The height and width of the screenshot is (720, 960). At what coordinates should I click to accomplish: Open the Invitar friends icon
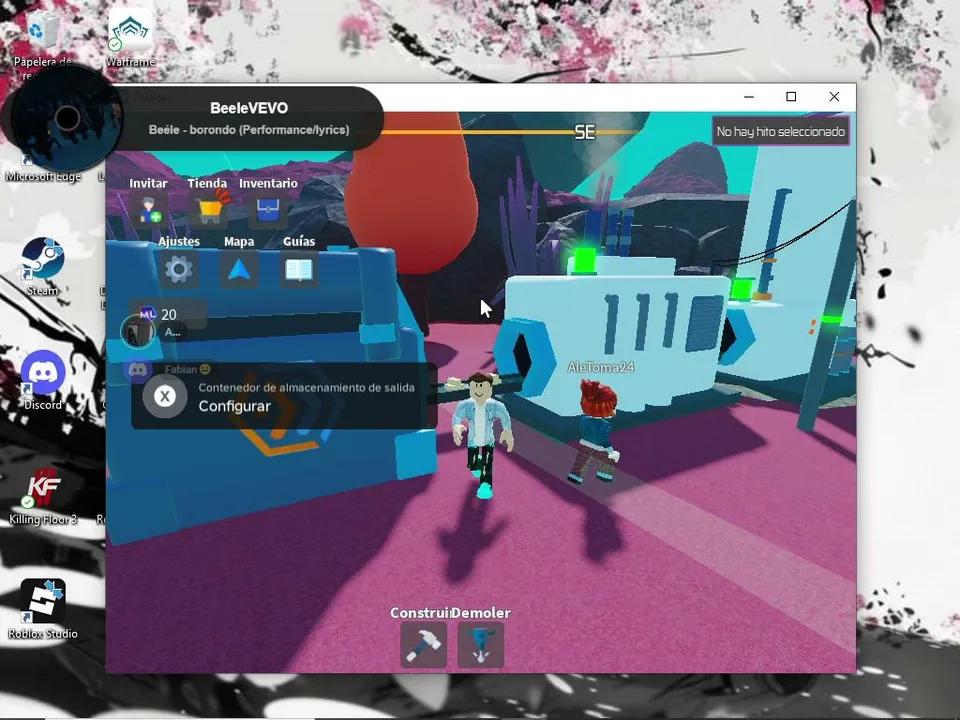pos(149,210)
